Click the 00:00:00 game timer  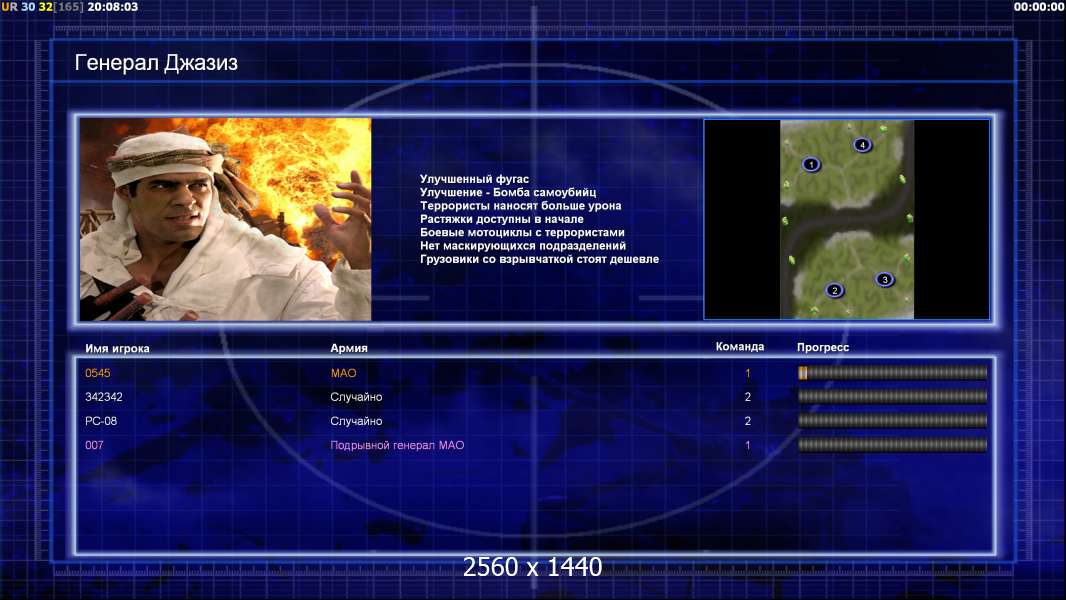coord(1039,7)
